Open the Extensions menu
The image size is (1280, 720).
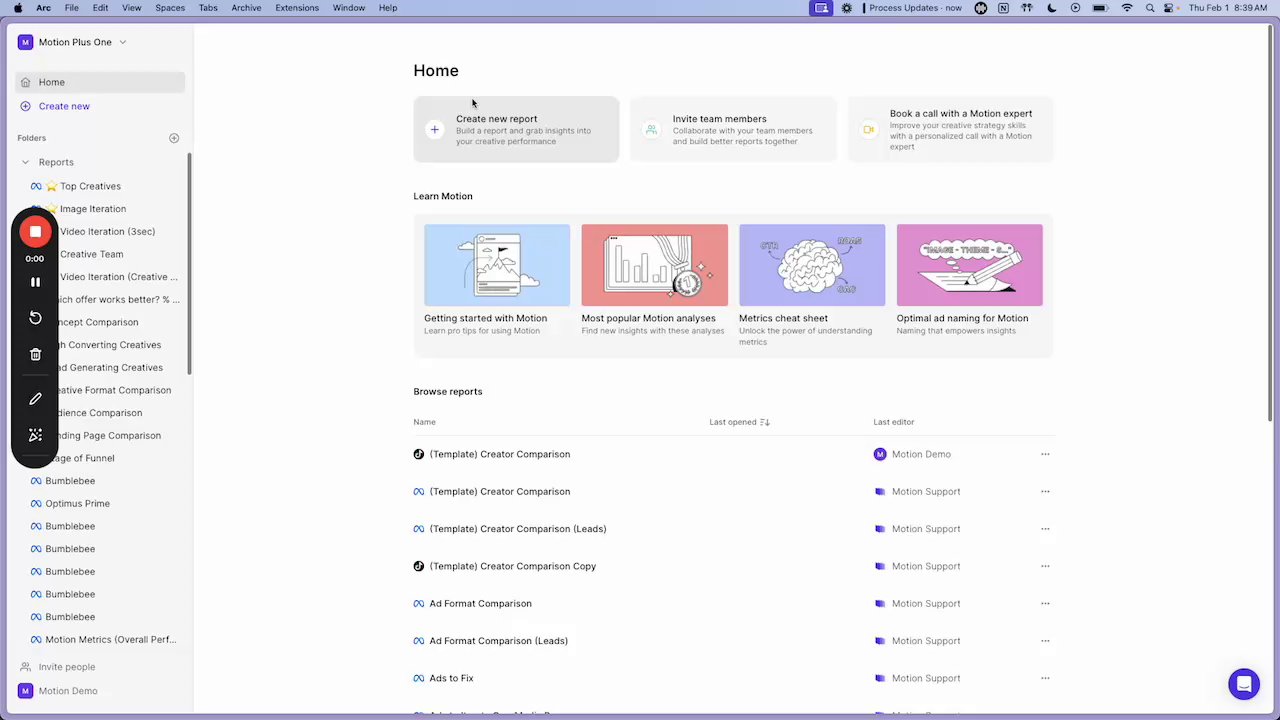(x=297, y=8)
